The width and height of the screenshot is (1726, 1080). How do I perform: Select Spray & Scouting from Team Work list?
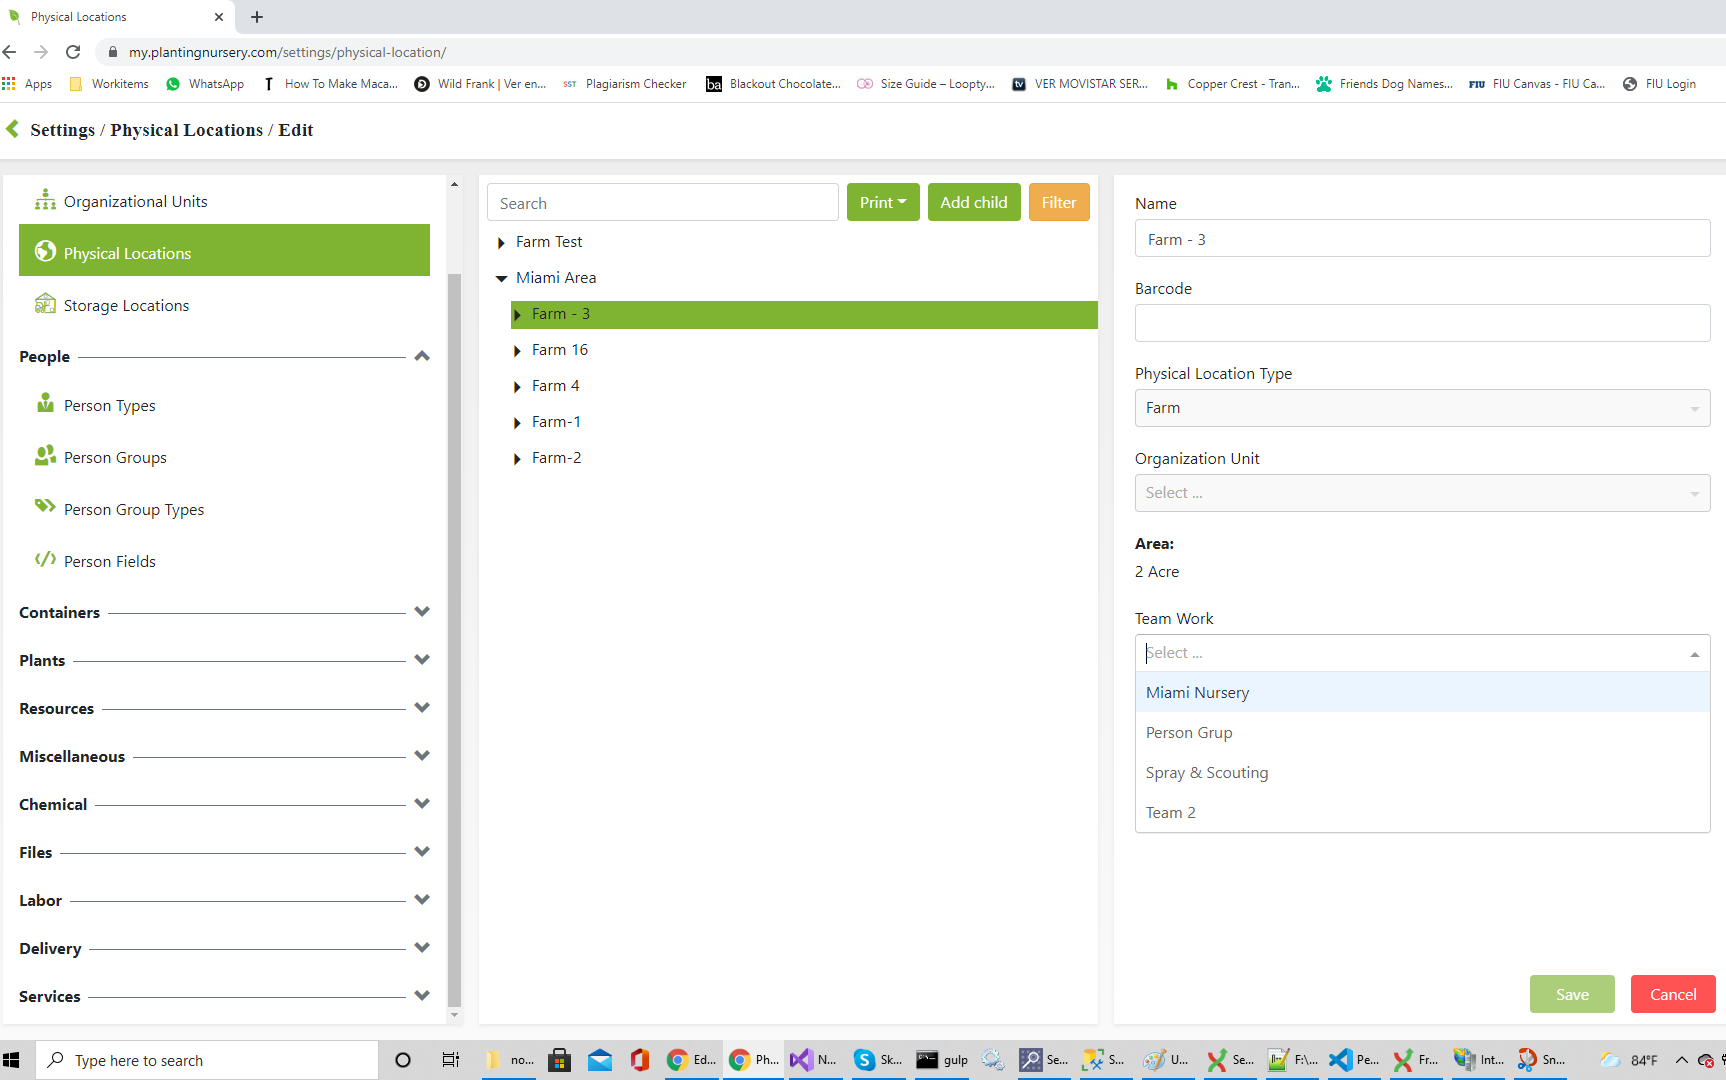coord(1206,773)
